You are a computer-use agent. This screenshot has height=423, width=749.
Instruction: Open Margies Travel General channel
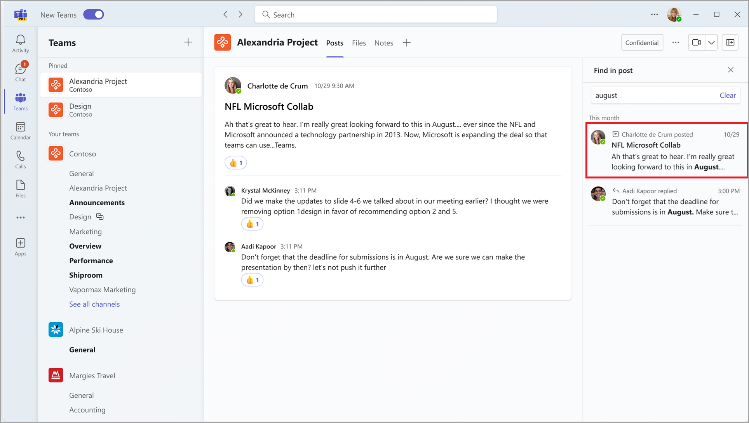[81, 395]
